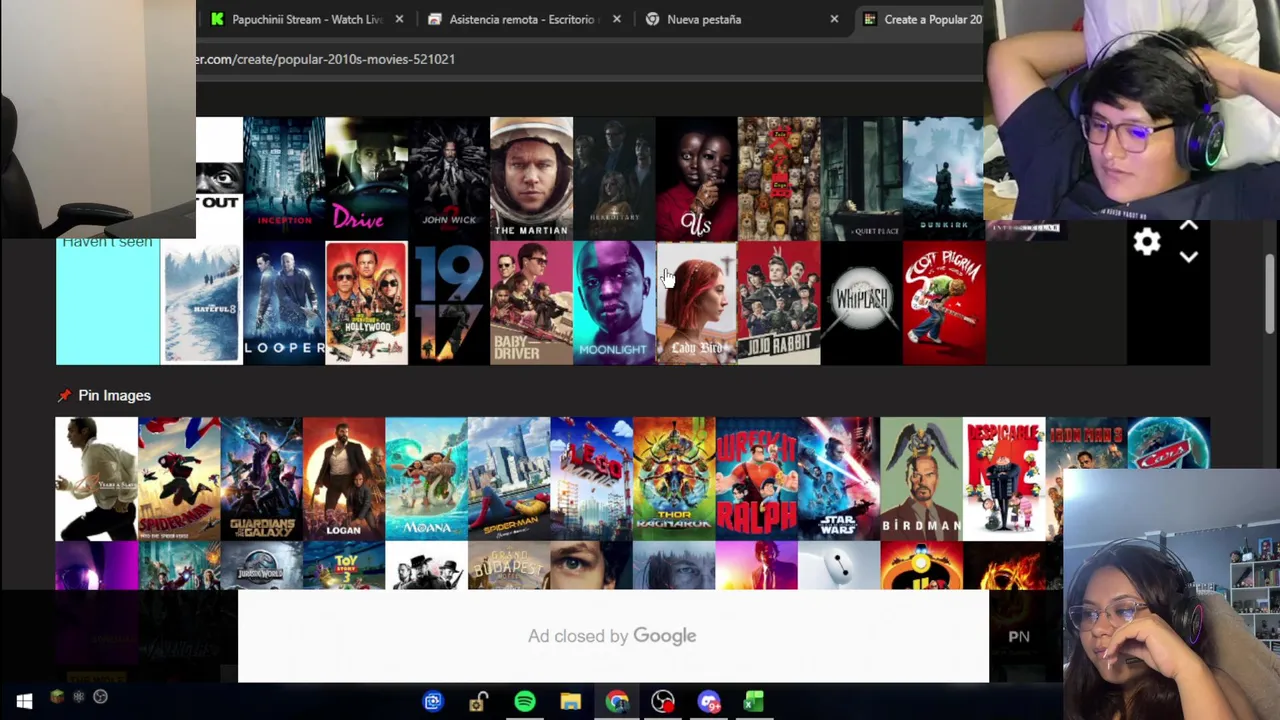The image size is (1280, 720).
Task: Switch to the Nueva pestaña tab
Action: point(741,19)
